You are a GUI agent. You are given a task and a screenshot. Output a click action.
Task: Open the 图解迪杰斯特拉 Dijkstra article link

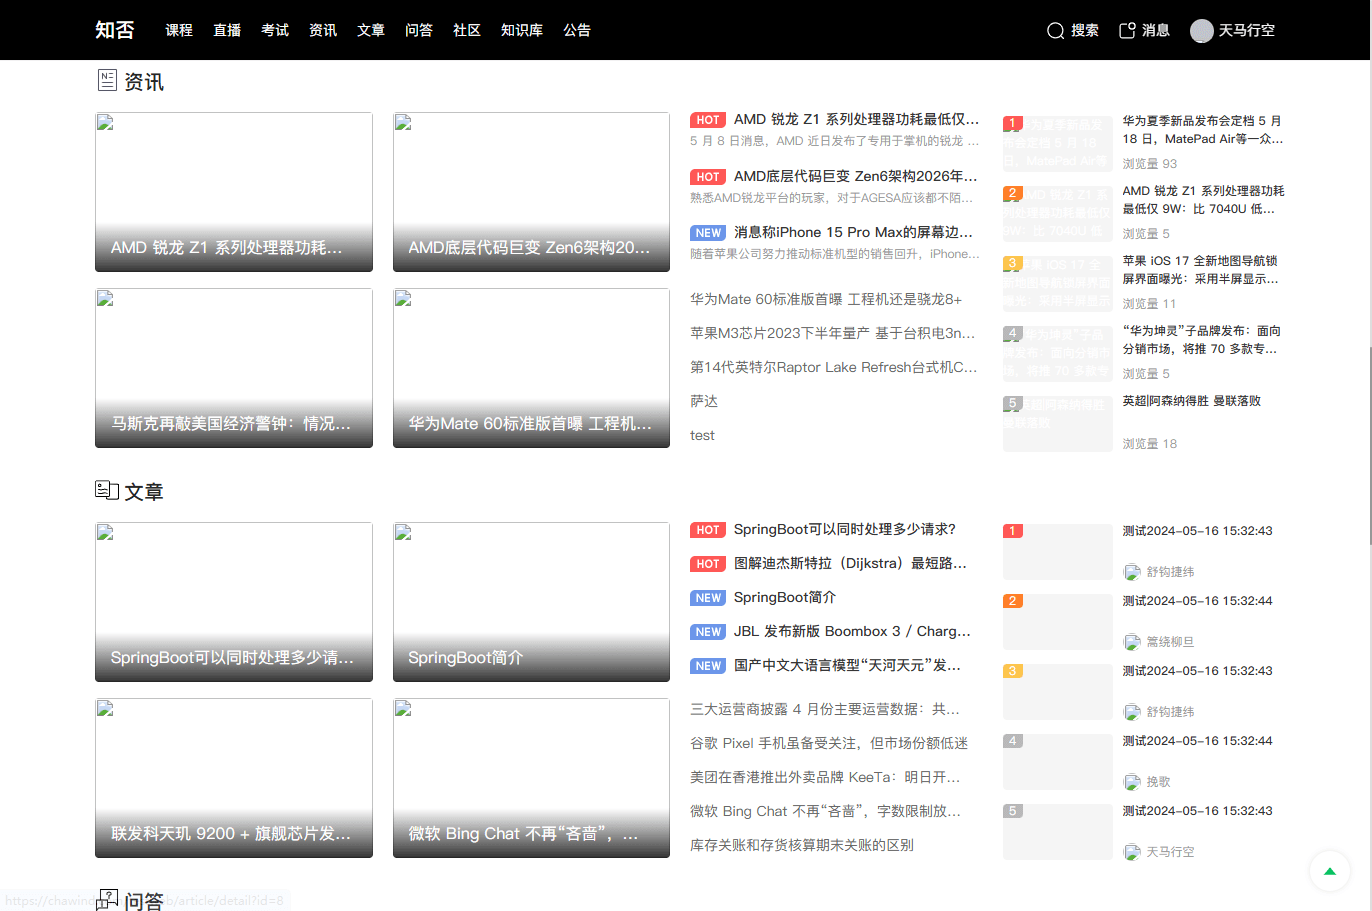849,563
